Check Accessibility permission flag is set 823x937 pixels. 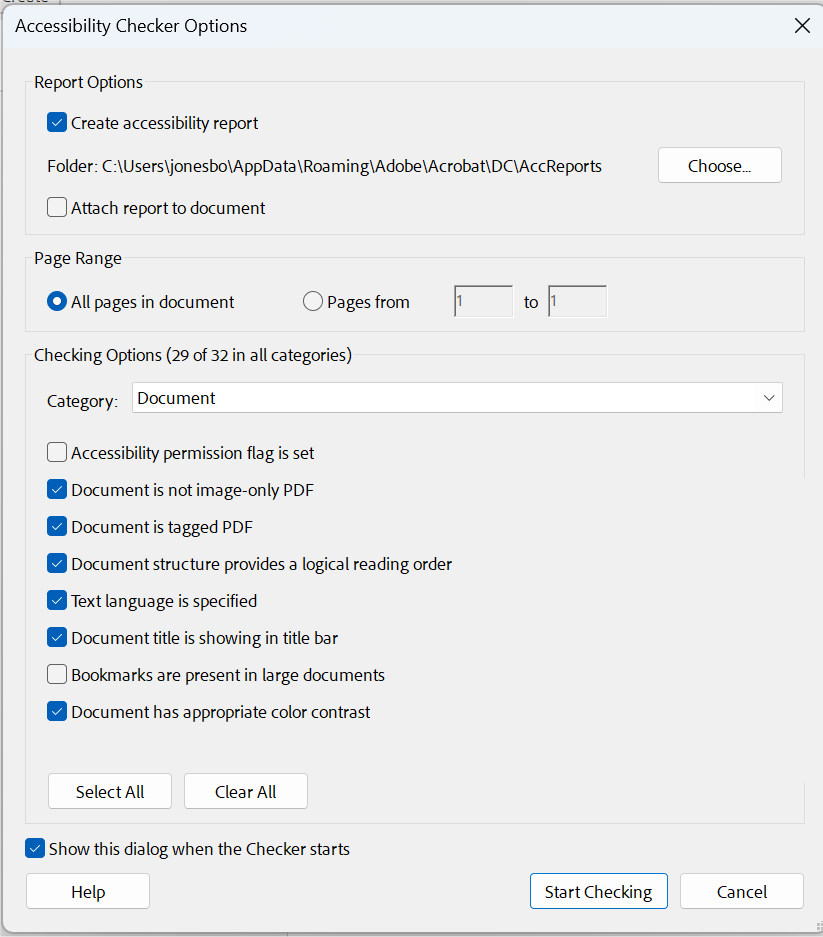click(57, 452)
